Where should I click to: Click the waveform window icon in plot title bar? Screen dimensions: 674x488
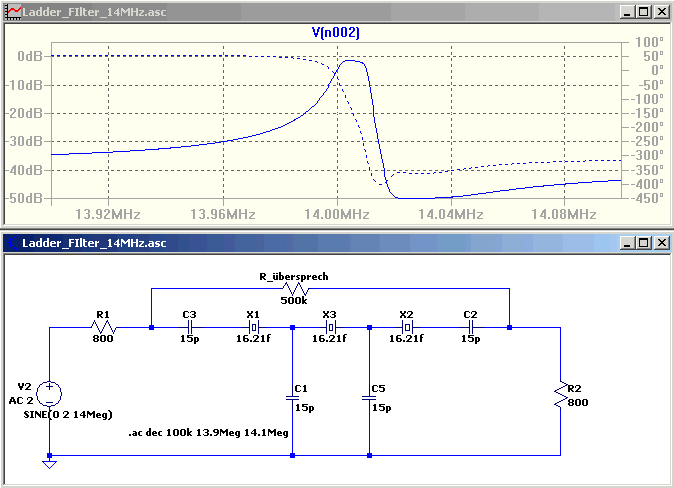tap(13, 12)
